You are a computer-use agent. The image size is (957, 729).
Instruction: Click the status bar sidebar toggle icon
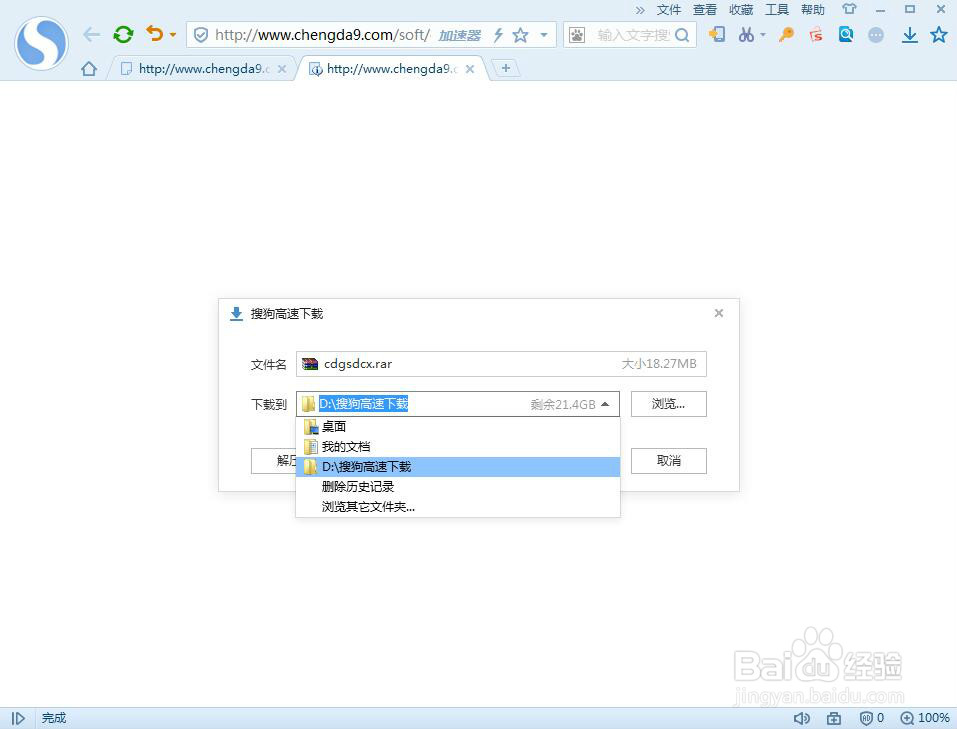18,719
